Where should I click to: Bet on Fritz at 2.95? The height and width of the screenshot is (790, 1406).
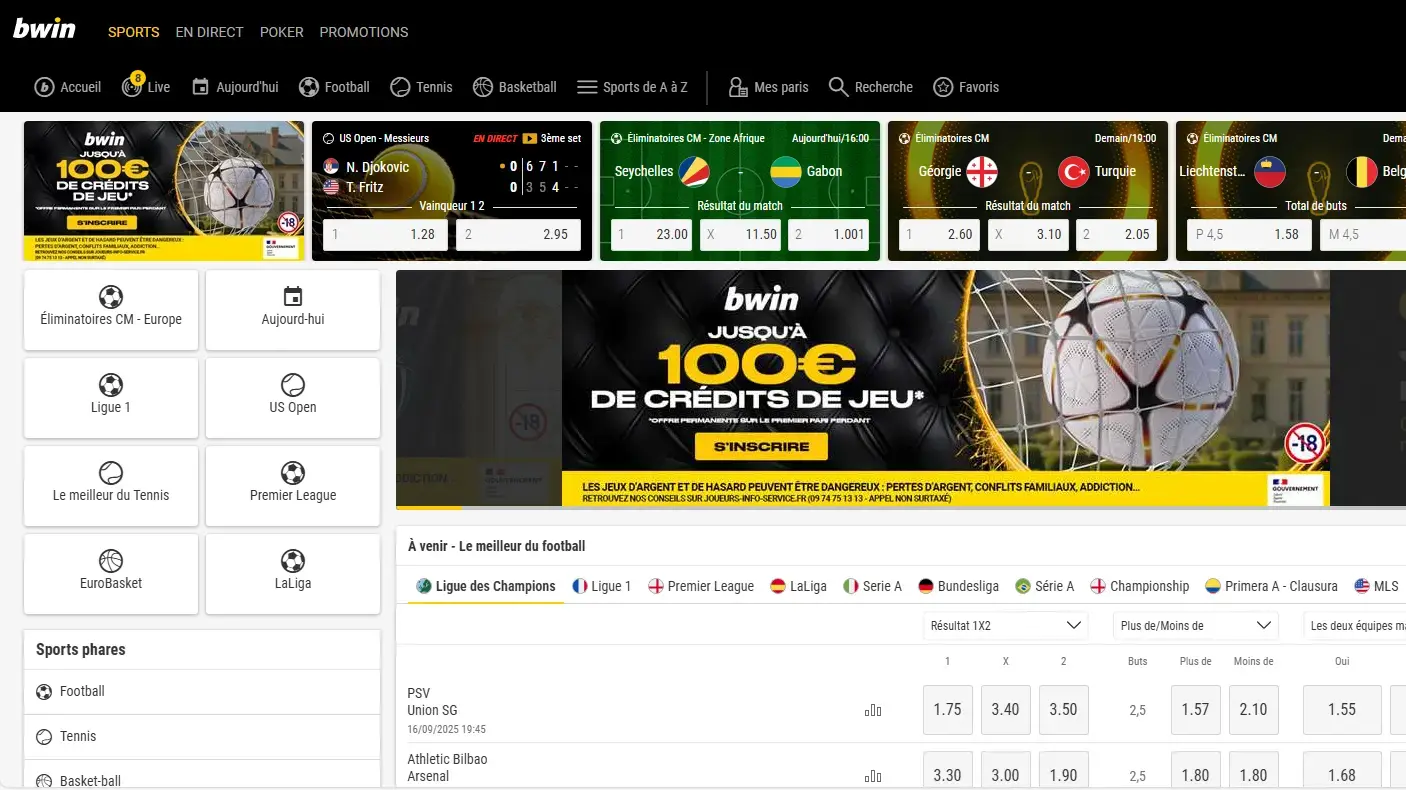(518, 234)
